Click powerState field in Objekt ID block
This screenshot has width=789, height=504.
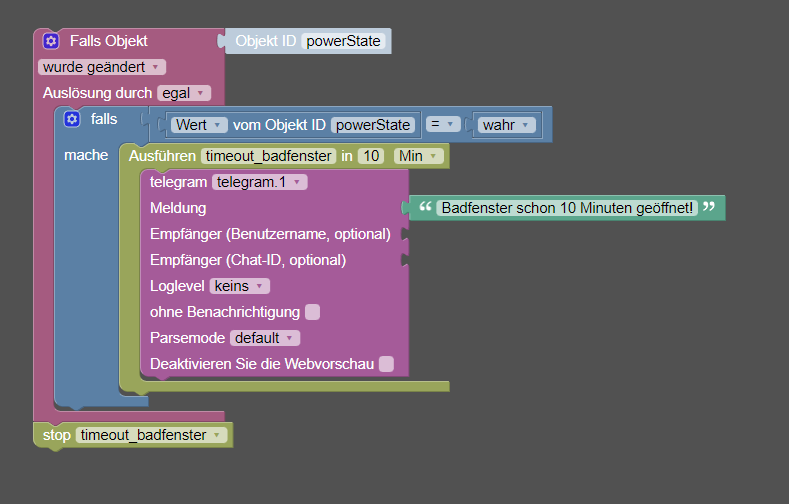[343, 41]
